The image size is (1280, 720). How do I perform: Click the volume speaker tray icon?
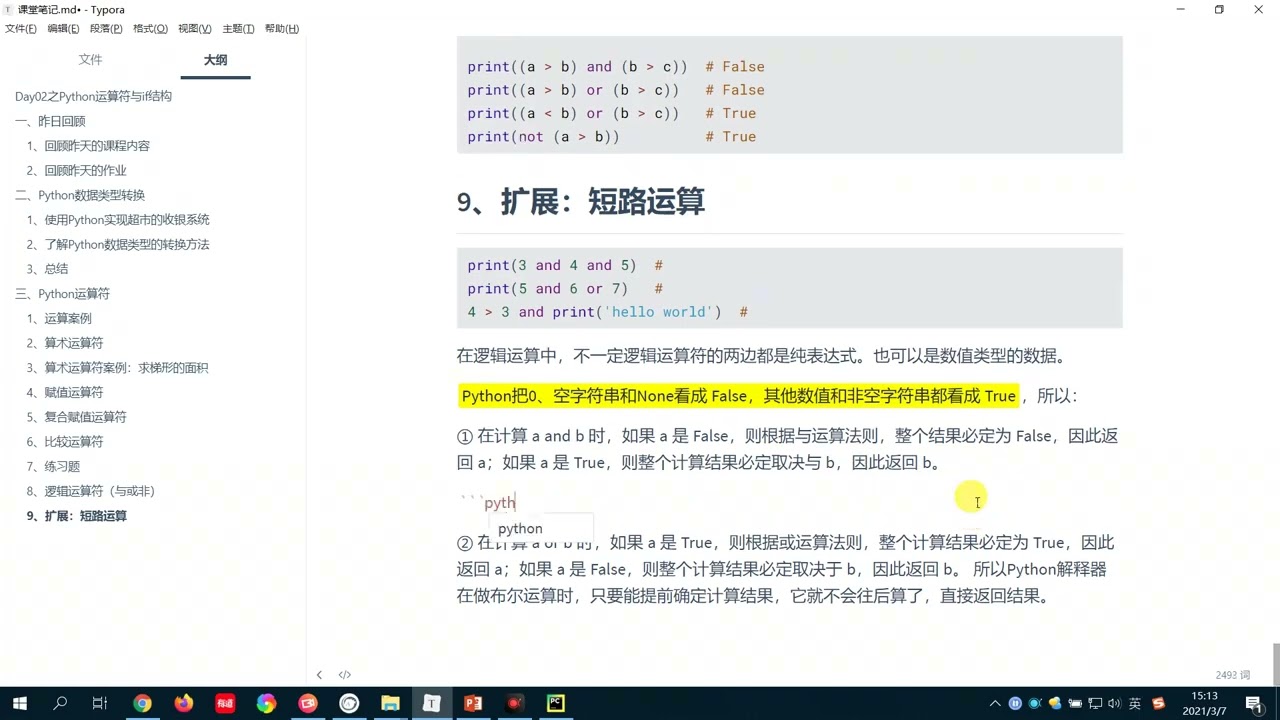point(1115,703)
